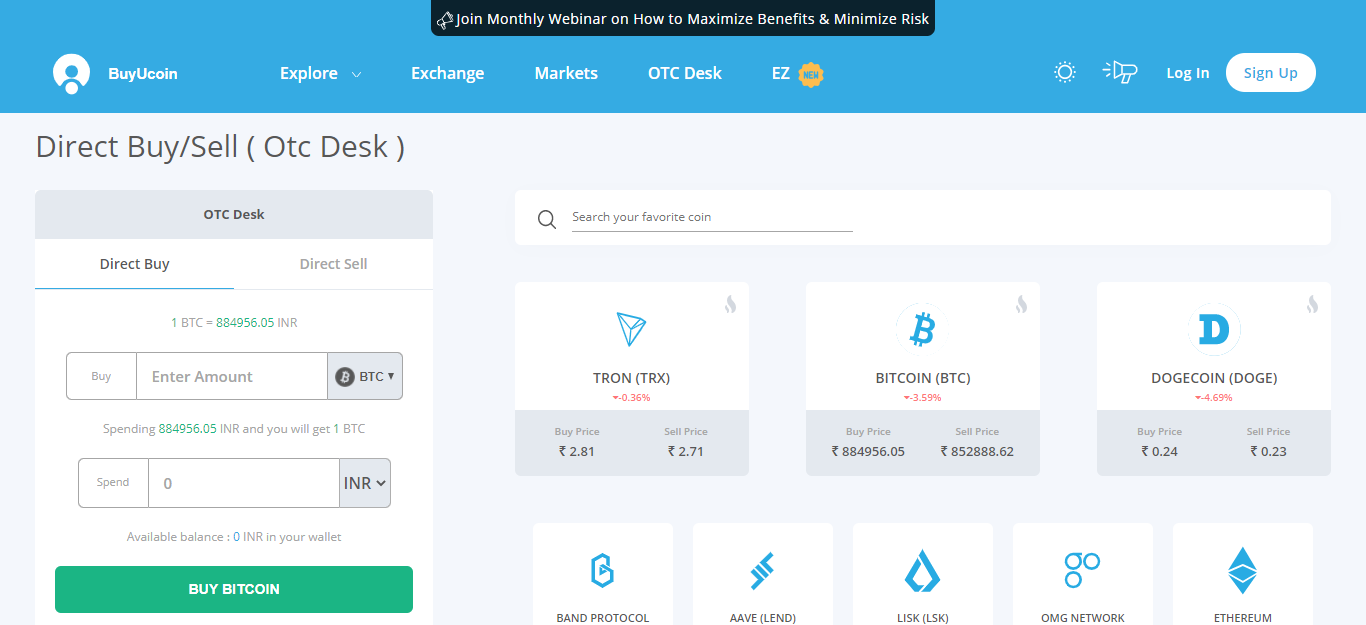This screenshot has height=625, width=1366.
Task: Click Bitcoin buy price ₹ 884956.05
Action: click(x=868, y=451)
